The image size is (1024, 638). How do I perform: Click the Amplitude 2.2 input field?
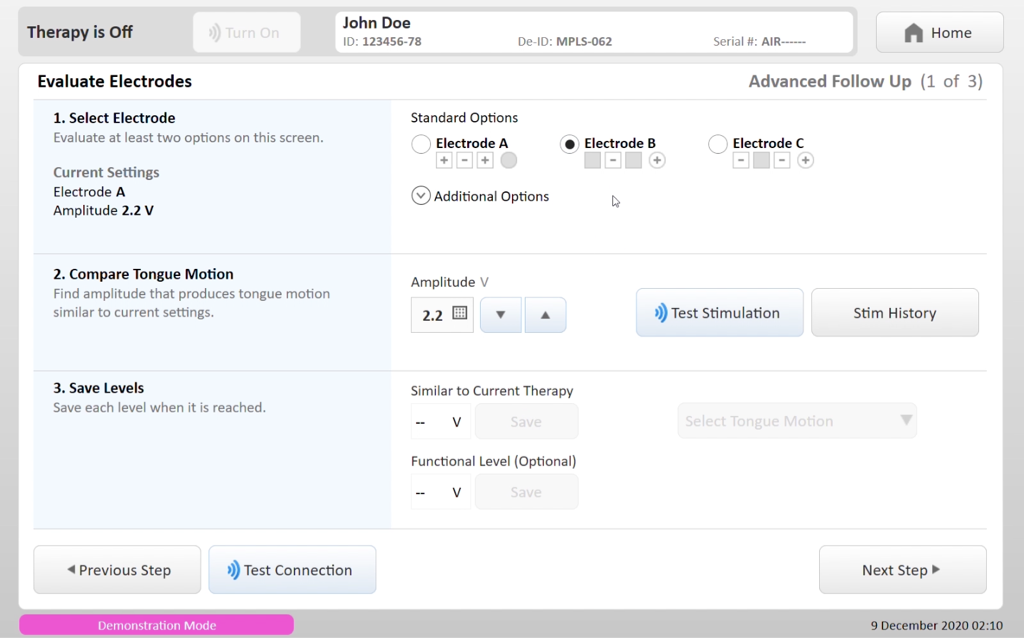click(x=442, y=315)
